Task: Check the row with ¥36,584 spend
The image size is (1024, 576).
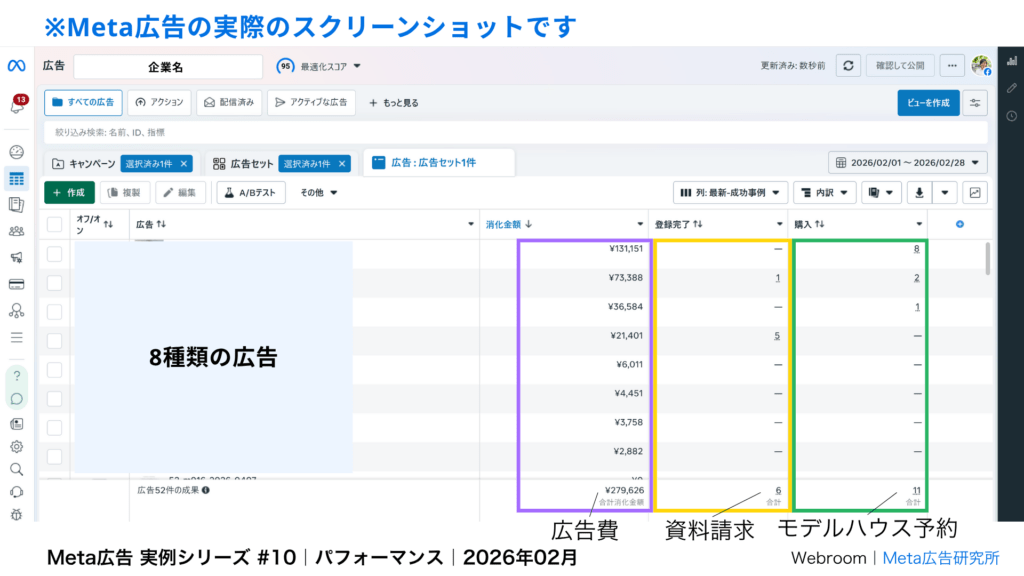Action: coord(54,312)
